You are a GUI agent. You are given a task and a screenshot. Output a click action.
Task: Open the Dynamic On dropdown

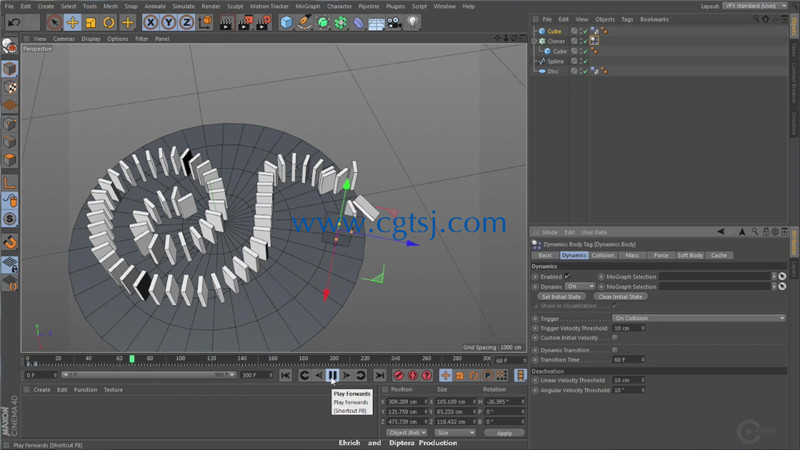(x=580, y=287)
